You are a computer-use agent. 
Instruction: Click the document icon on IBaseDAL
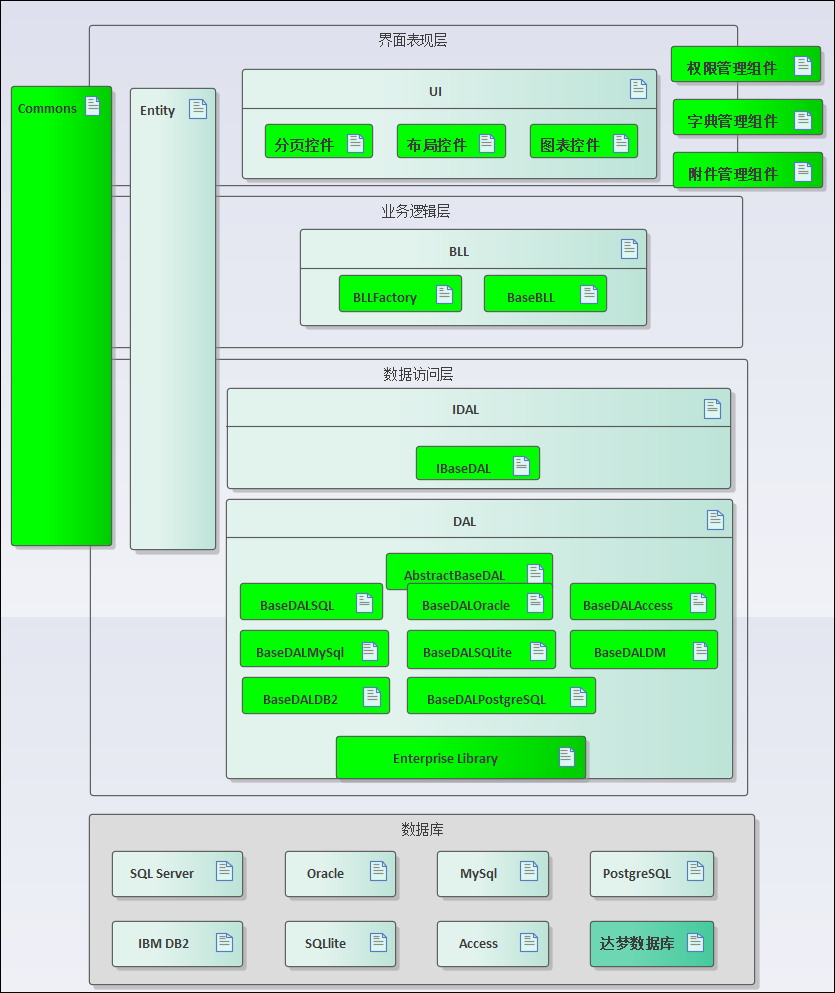[x=522, y=466]
